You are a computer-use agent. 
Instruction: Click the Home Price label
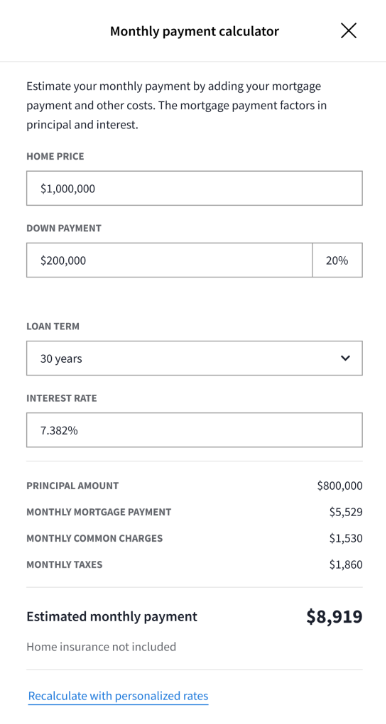coord(55,157)
